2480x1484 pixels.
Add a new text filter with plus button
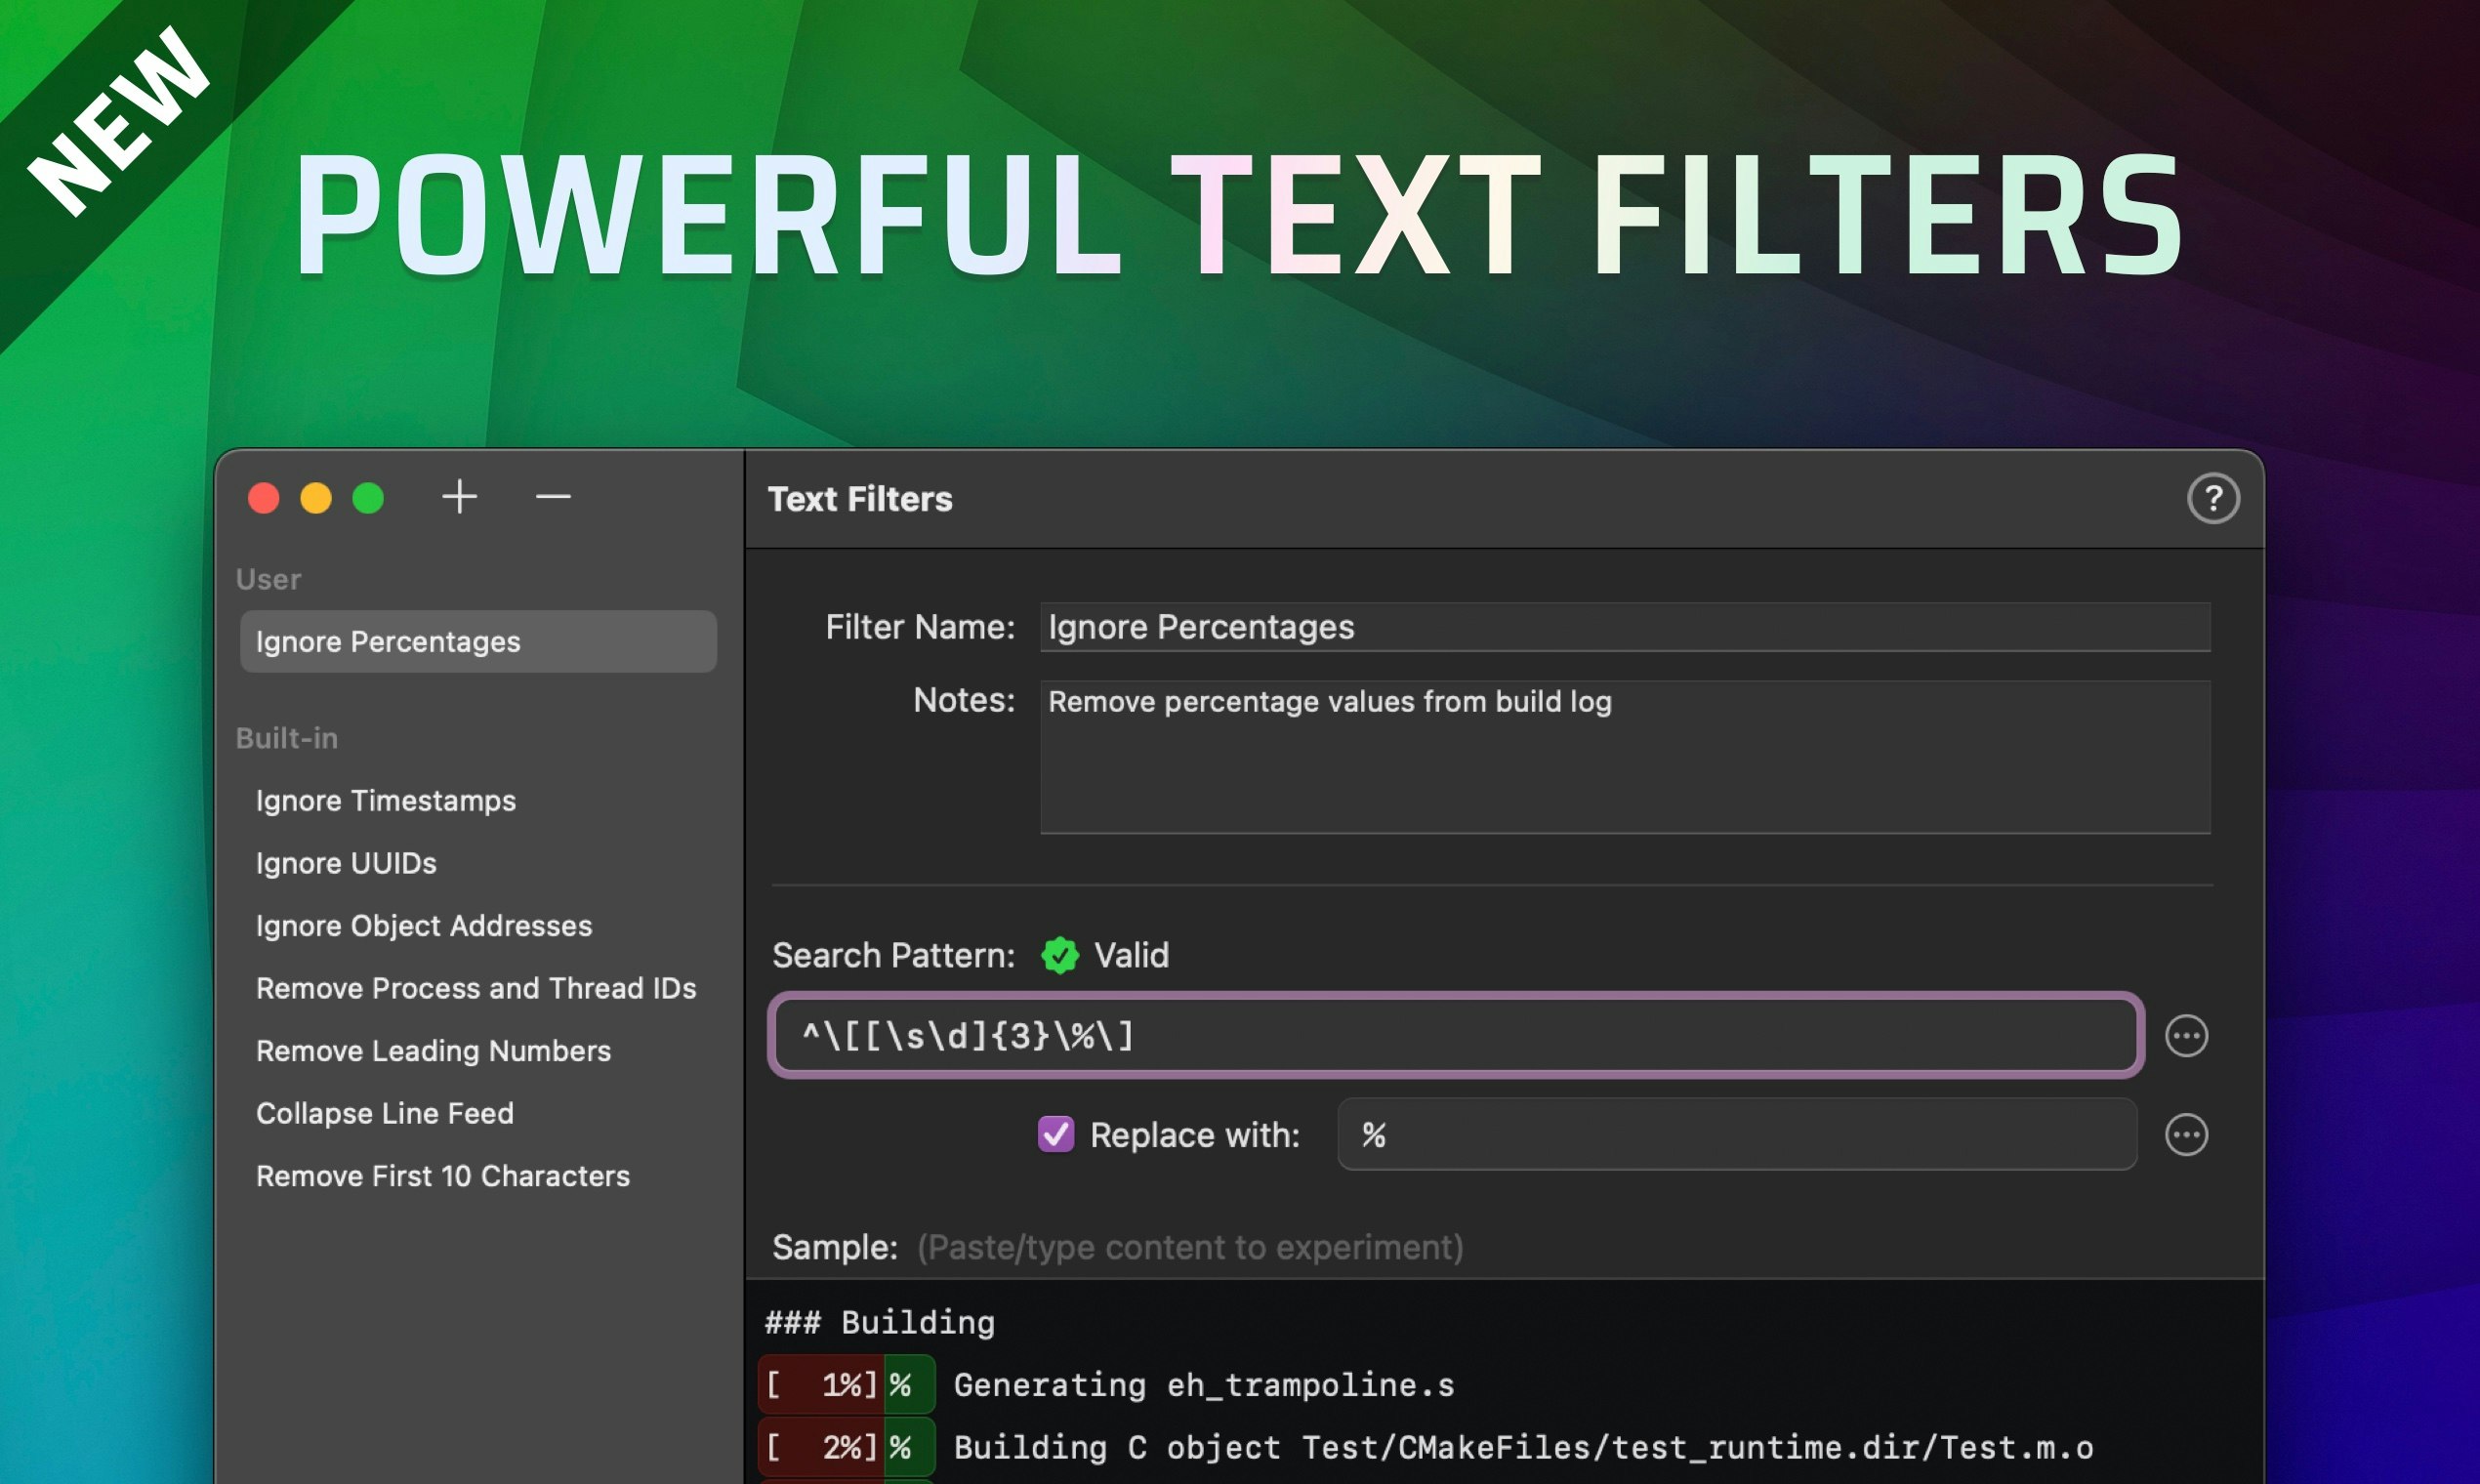460,497
